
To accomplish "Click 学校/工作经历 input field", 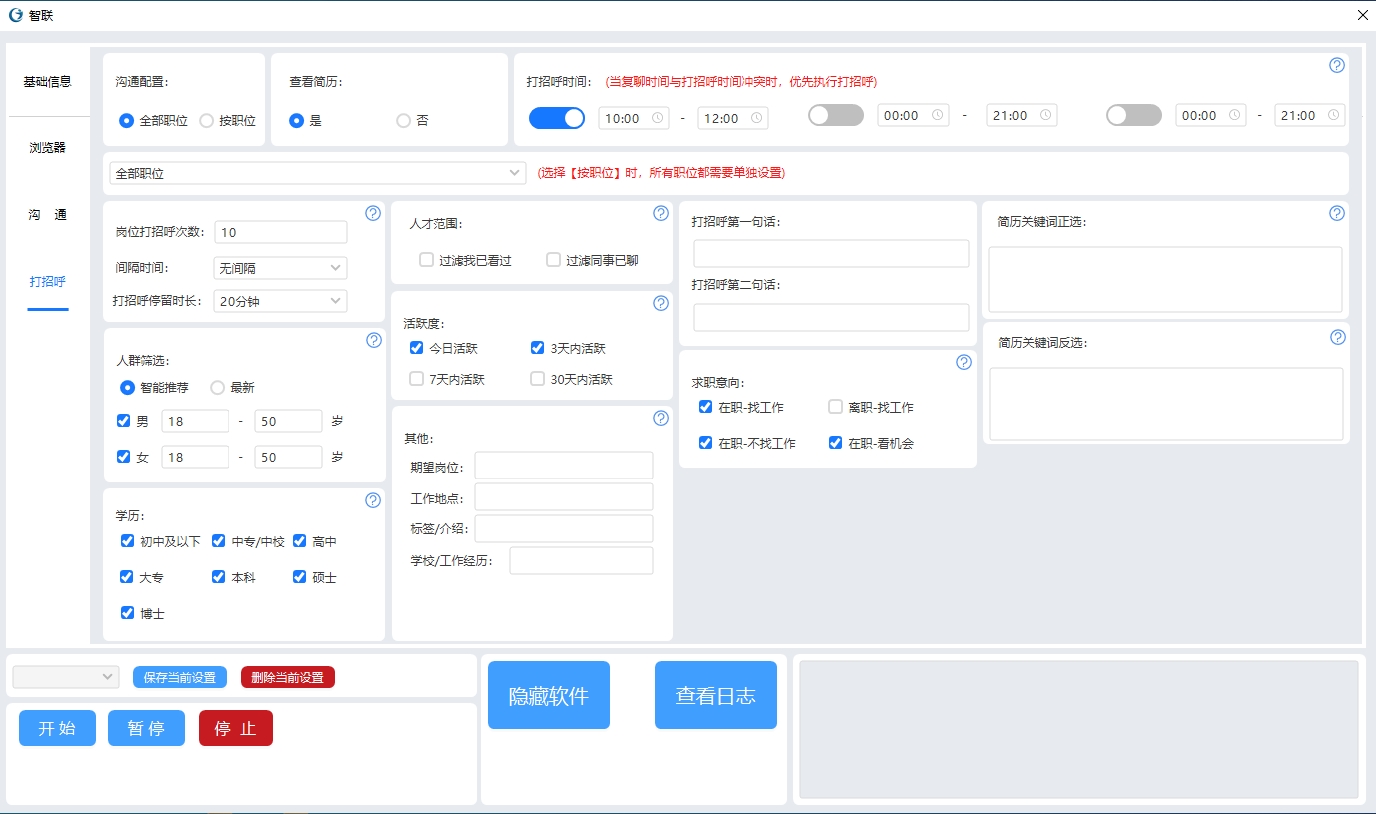I will 581,560.
